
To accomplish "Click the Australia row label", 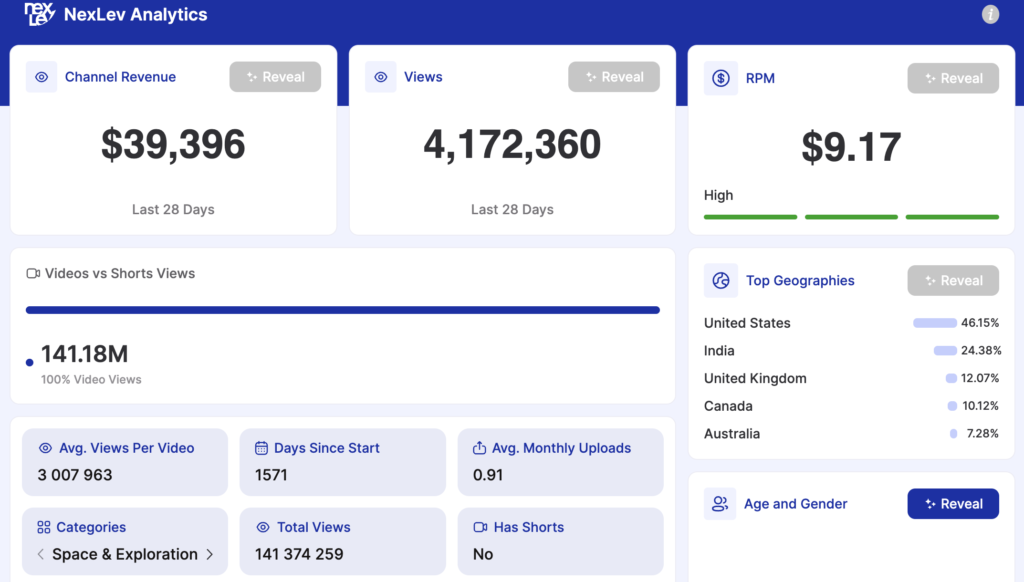I will click(732, 434).
